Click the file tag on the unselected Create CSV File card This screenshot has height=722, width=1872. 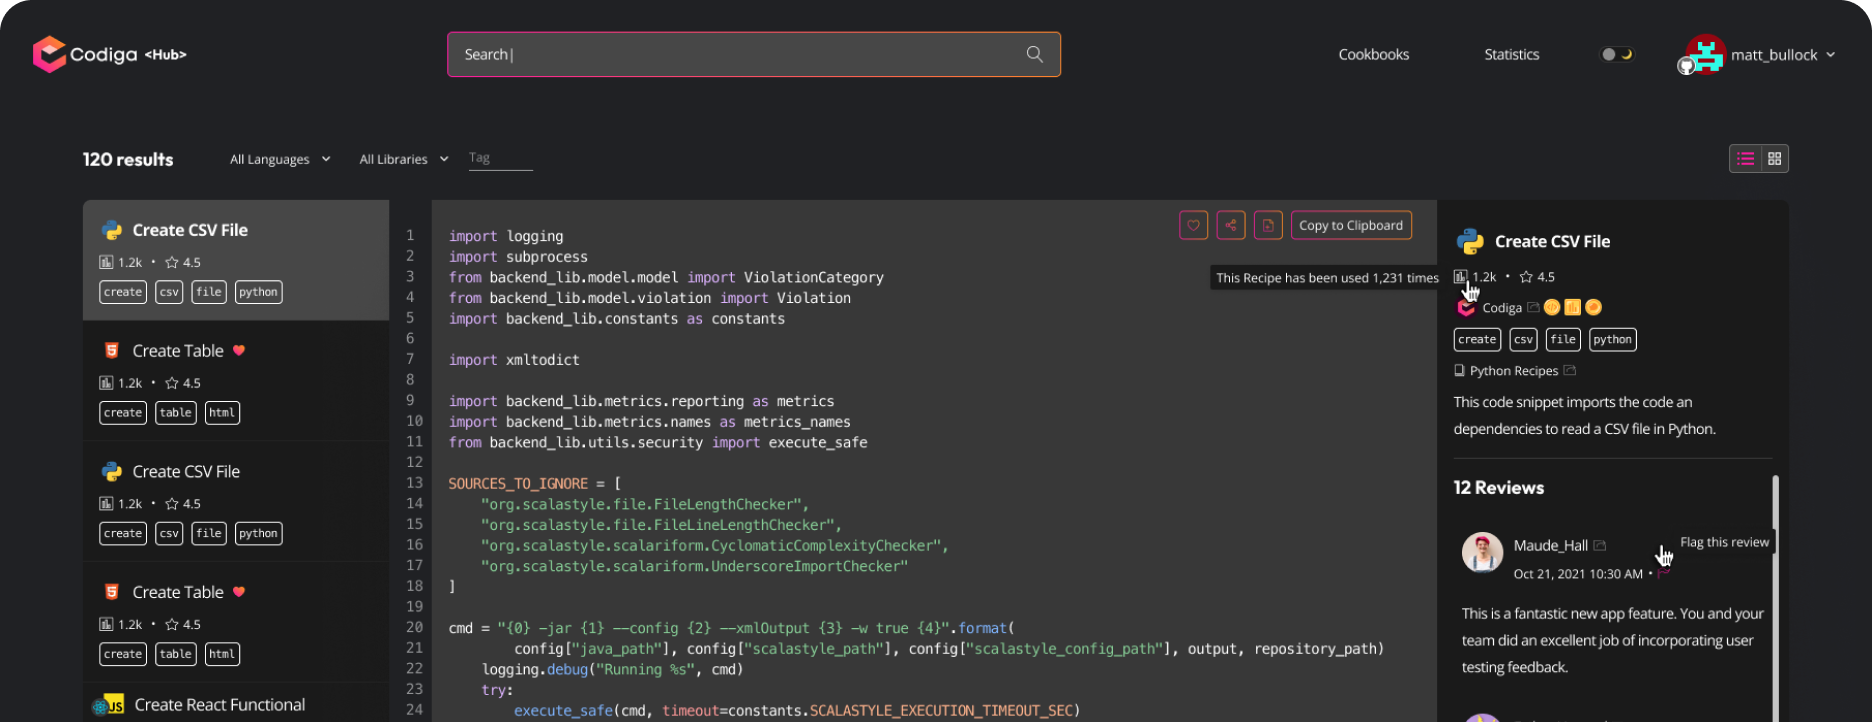[x=209, y=534]
